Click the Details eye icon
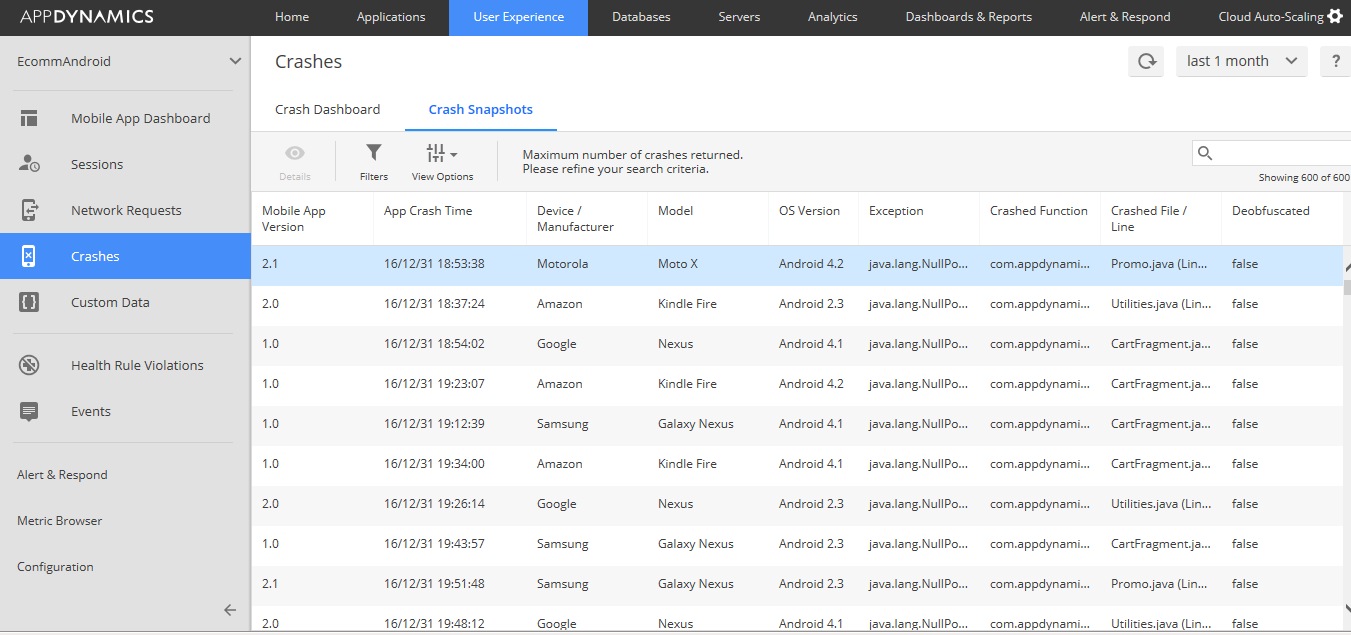Image resolution: width=1351 pixels, height=635 pixels. tap(294, 153)
